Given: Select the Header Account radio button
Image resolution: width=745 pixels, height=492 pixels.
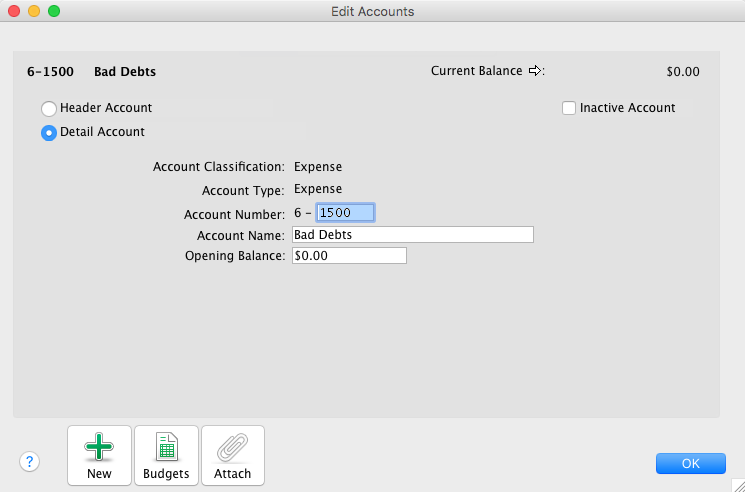Looking at the screenshot, I should coord(49,108).
